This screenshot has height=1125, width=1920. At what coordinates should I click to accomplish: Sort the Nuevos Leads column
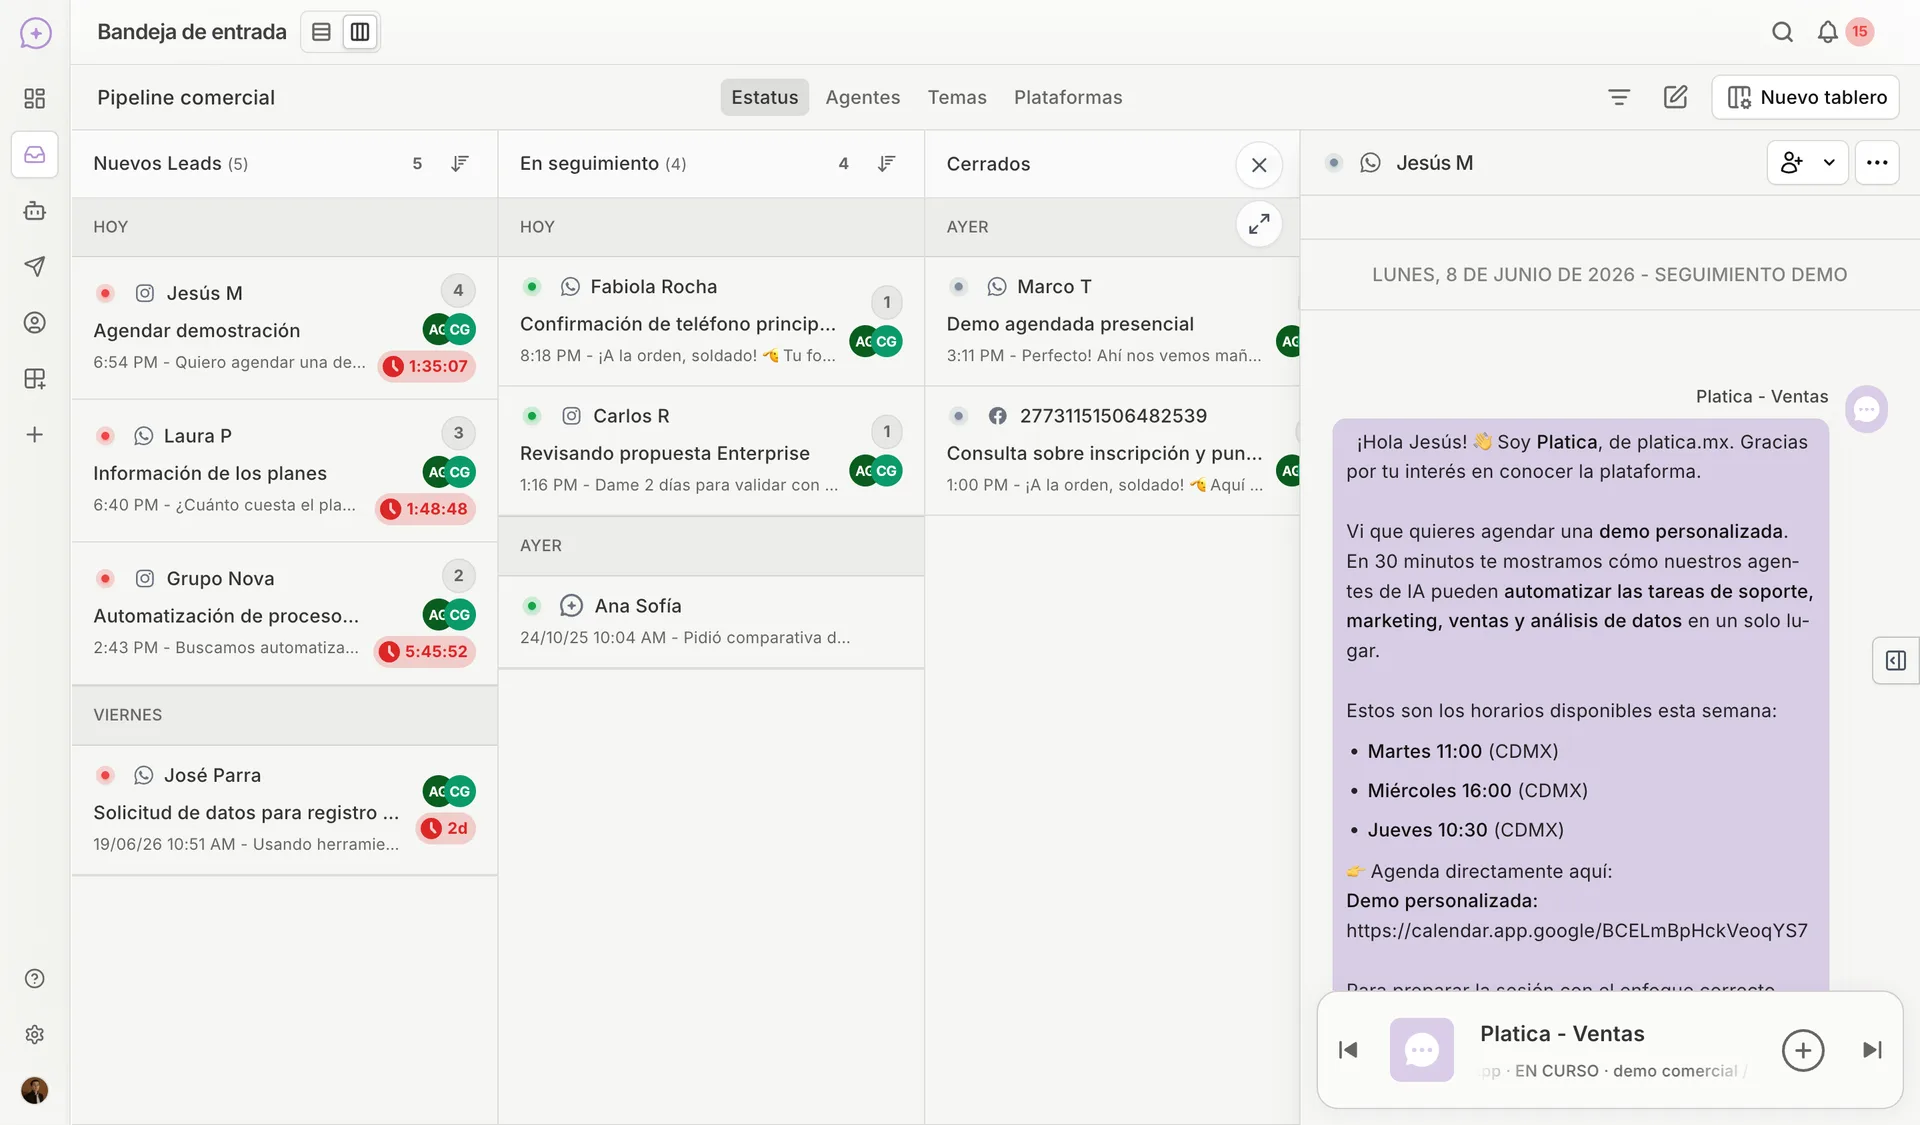(459, 163)
